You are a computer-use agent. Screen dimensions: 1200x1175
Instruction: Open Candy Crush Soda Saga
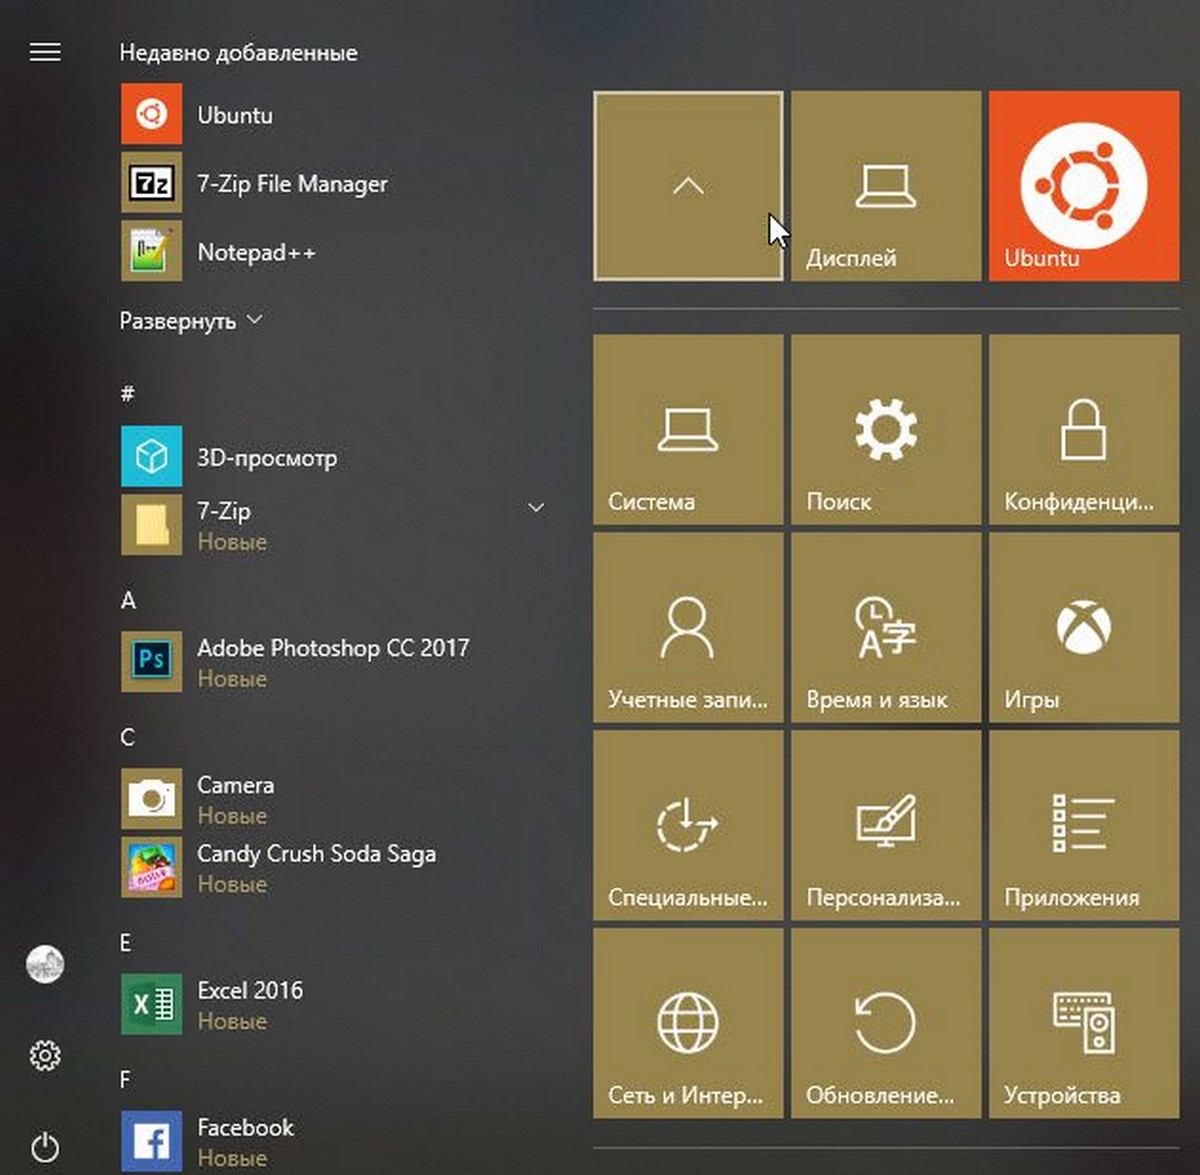pos(334,867)
